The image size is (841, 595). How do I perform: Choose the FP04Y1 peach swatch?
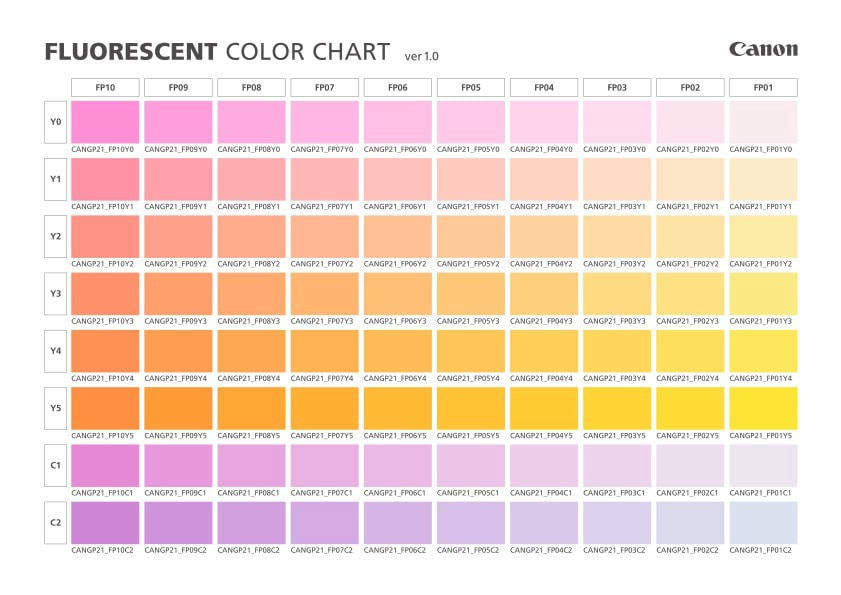pos(544,179)
